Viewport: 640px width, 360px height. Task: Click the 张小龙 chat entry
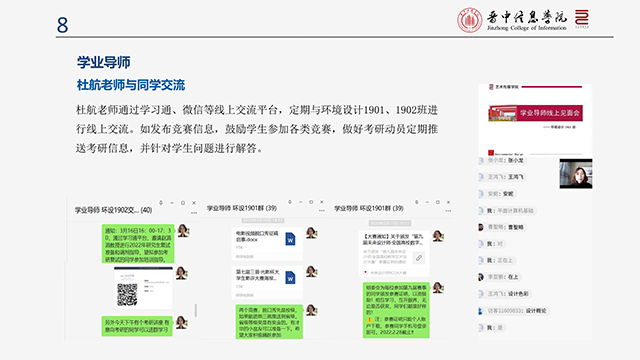pos(505,160)
